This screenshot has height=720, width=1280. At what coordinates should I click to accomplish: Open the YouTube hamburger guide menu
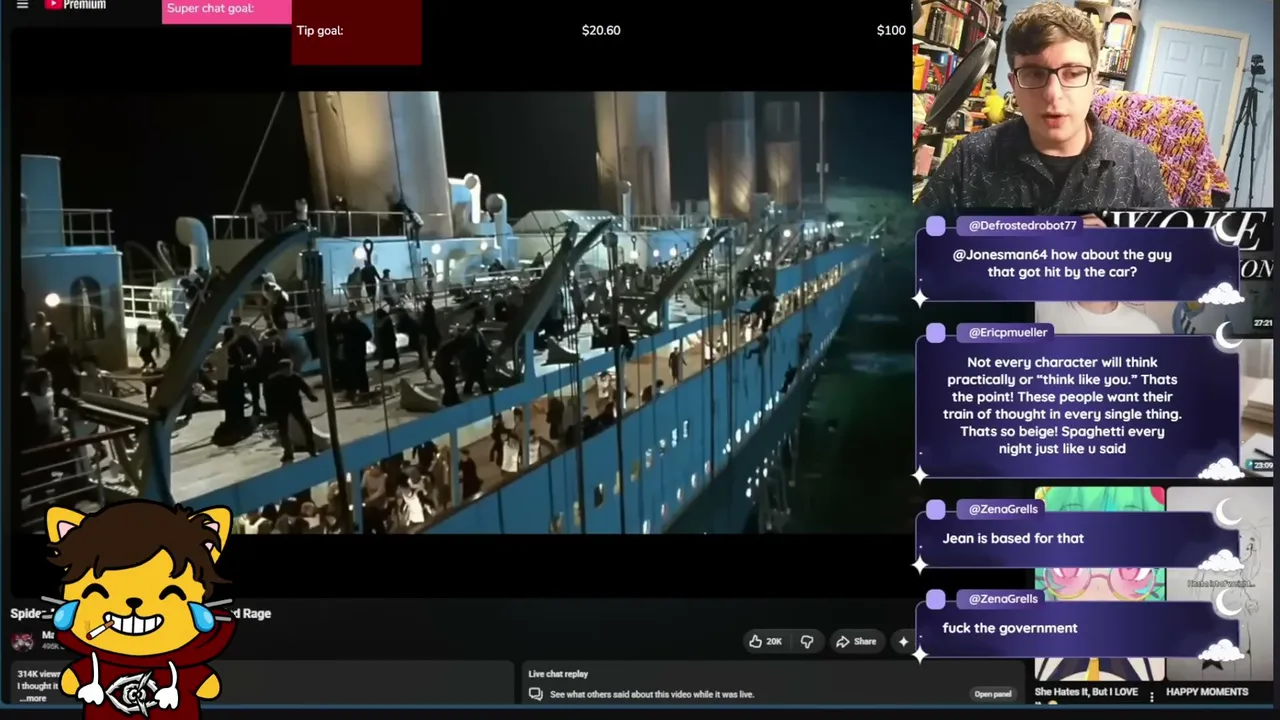[x=22, y=5]
